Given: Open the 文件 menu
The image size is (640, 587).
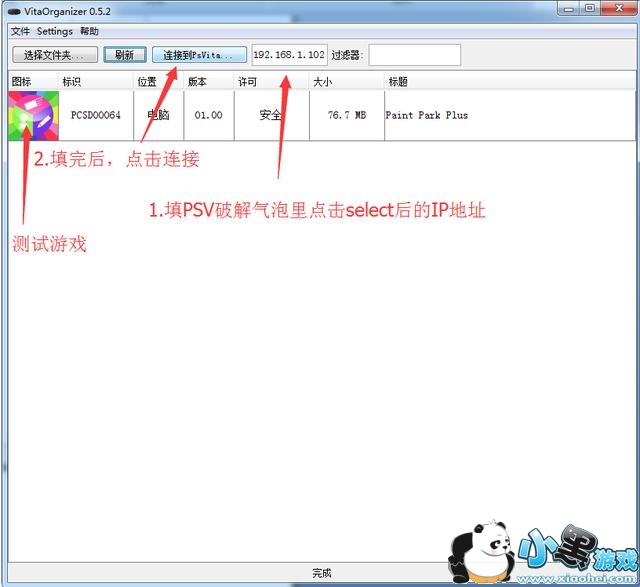Looking at the screenshot, I should tap(20, 31).
